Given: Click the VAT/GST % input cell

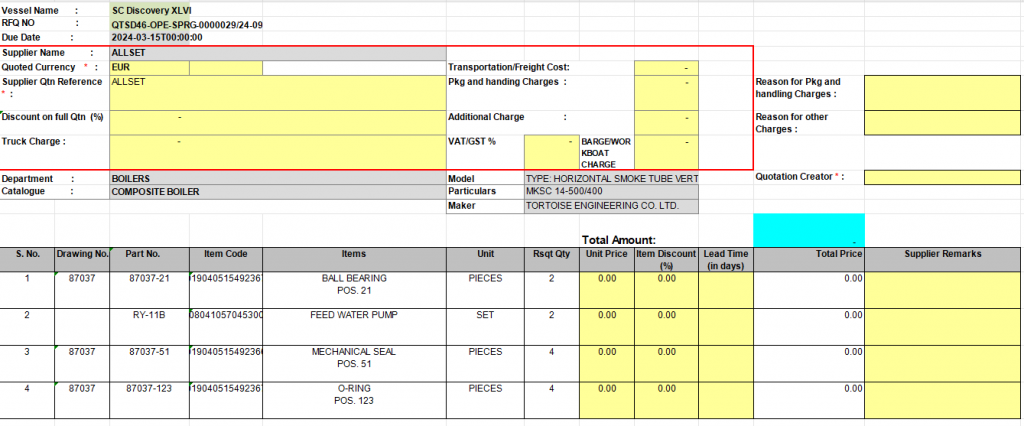Looking at the screenshot, I should click(551, 152).
